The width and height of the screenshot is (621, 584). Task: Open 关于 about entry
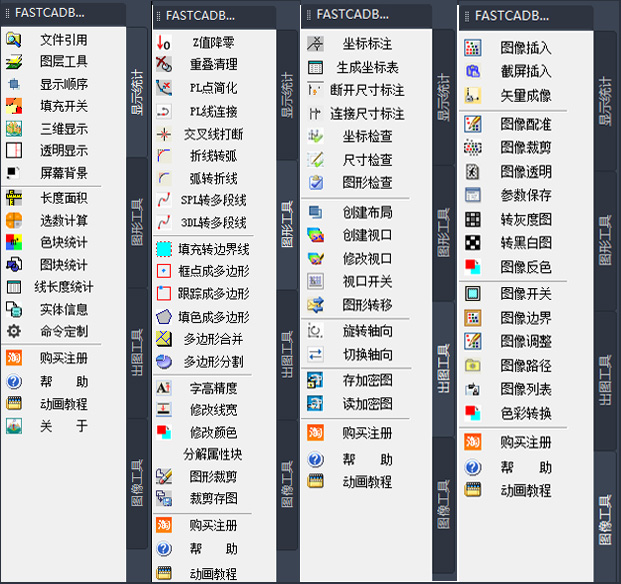[x=63, y=426]
